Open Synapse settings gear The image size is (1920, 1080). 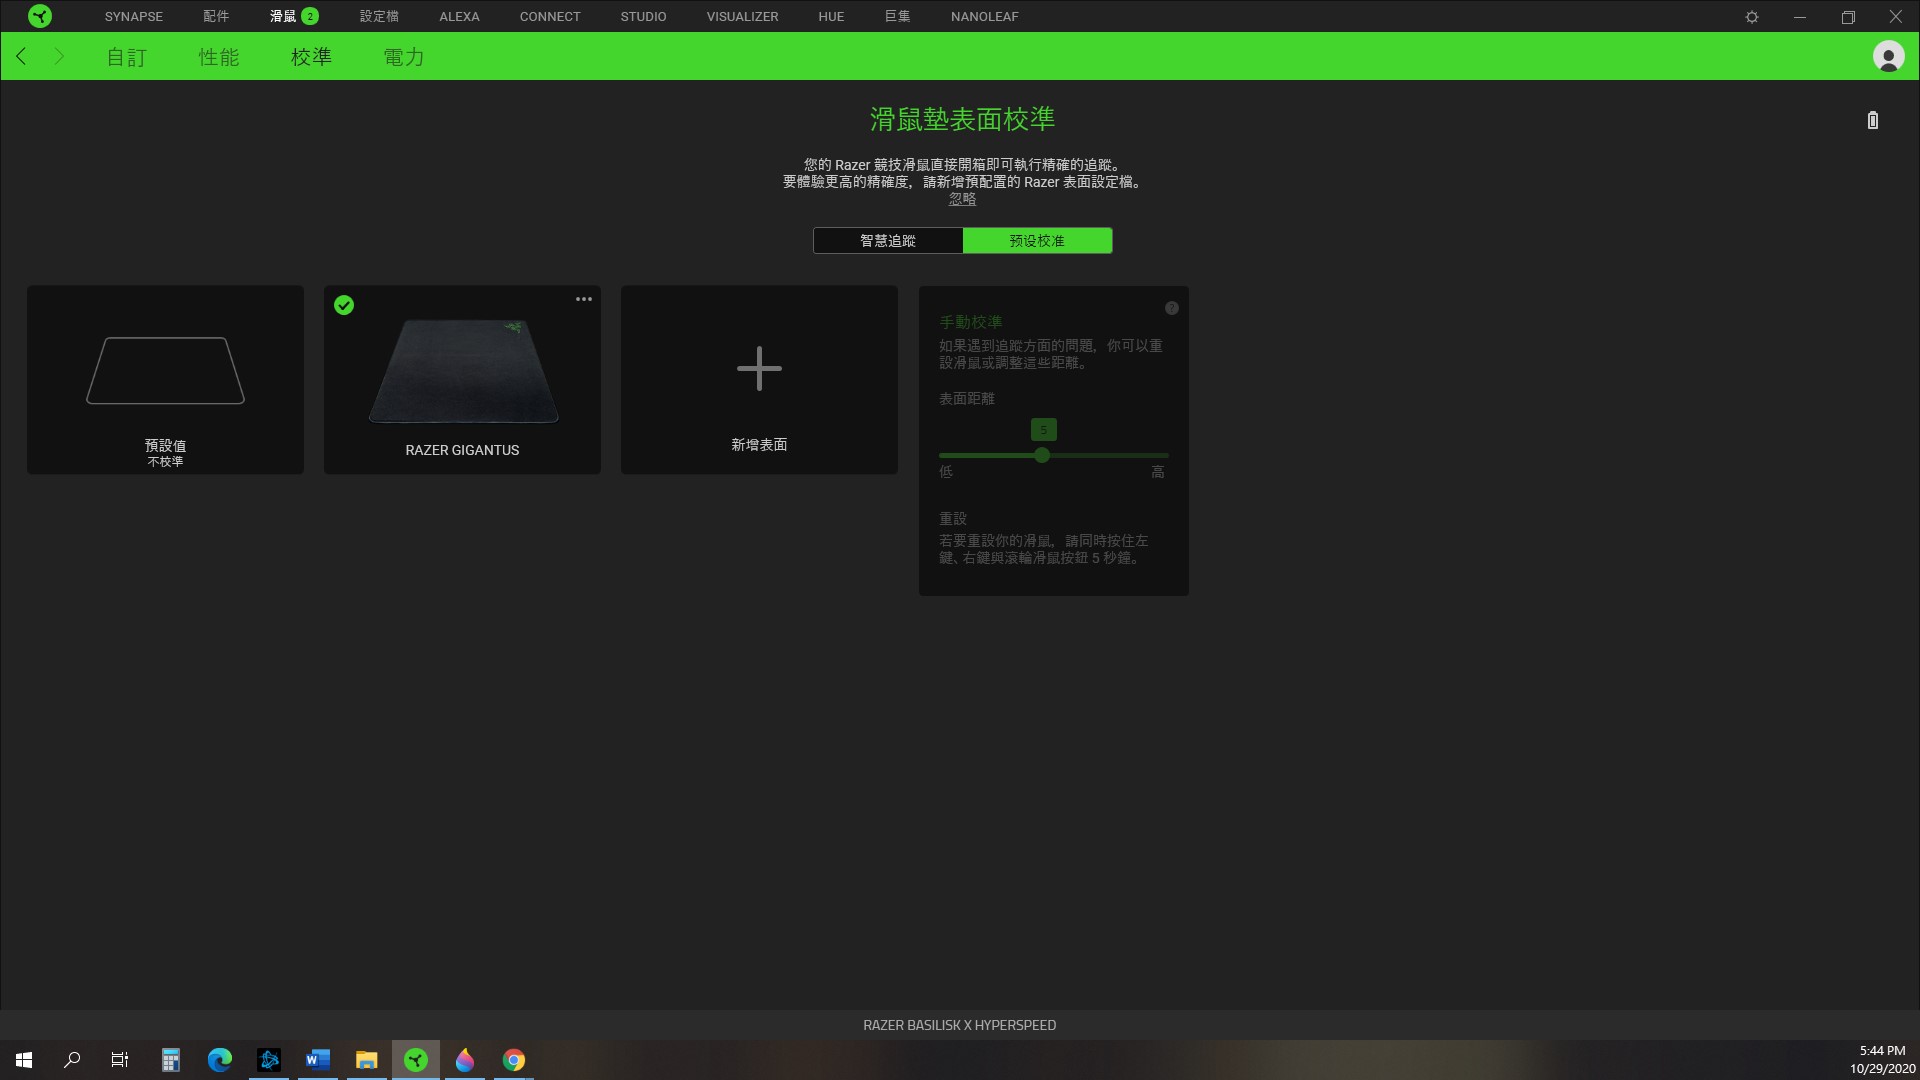pos(1752,17)
